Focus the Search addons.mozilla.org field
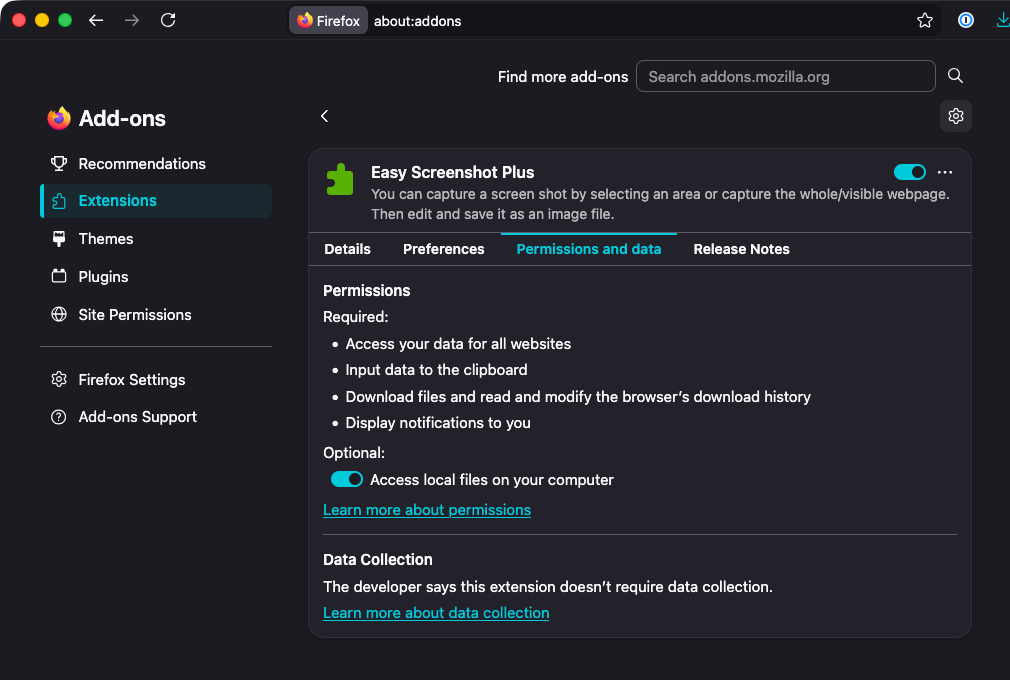 (x=785, y=77)
